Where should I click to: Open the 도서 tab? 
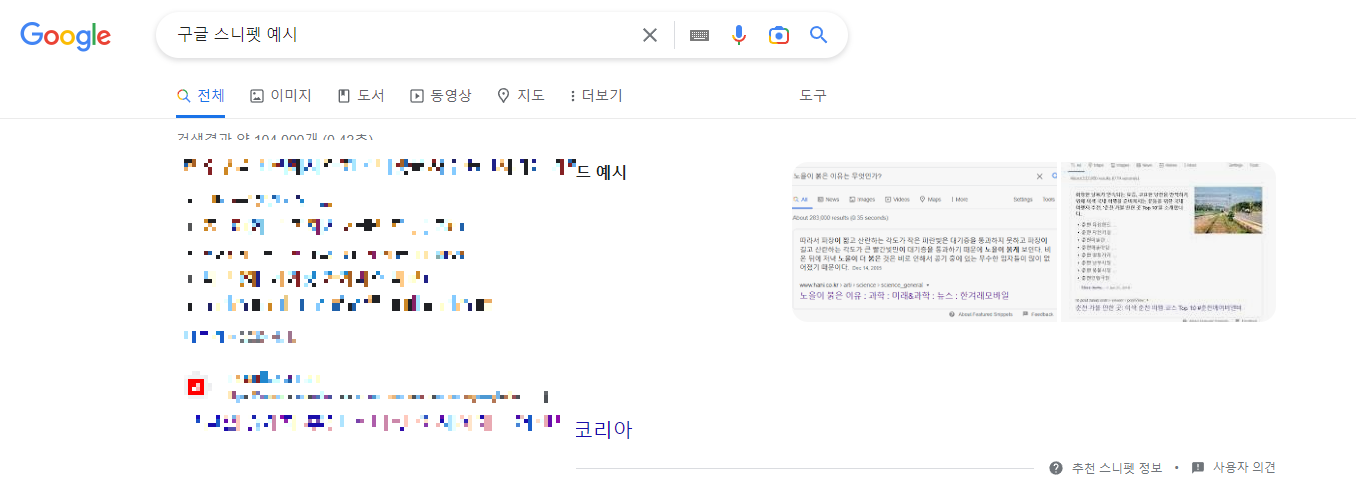(361, 96)
